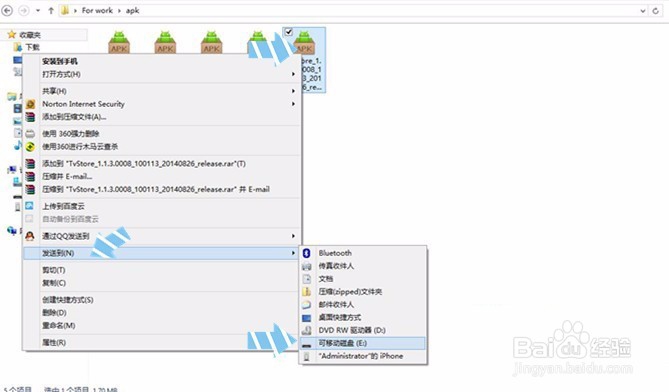The height and width of the screenshot is (392, 669).
Task: Choose 复制(C) from context menu
Action: tap(162, 283)
